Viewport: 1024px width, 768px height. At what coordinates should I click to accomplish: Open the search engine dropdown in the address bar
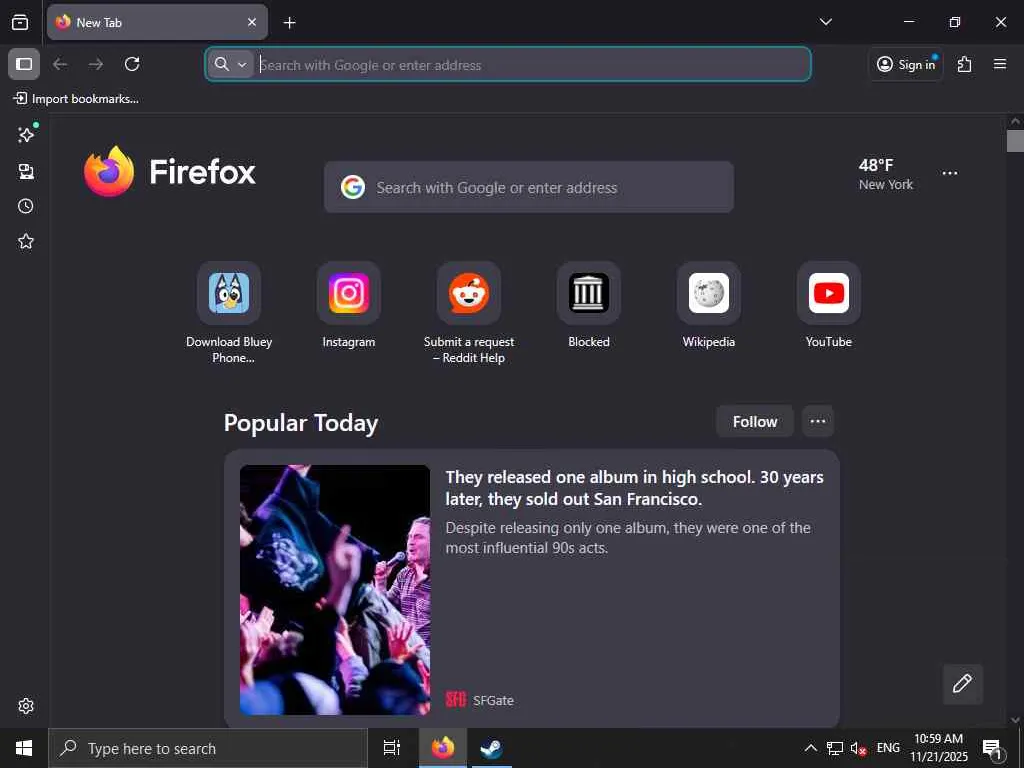(x=231, y=64)
